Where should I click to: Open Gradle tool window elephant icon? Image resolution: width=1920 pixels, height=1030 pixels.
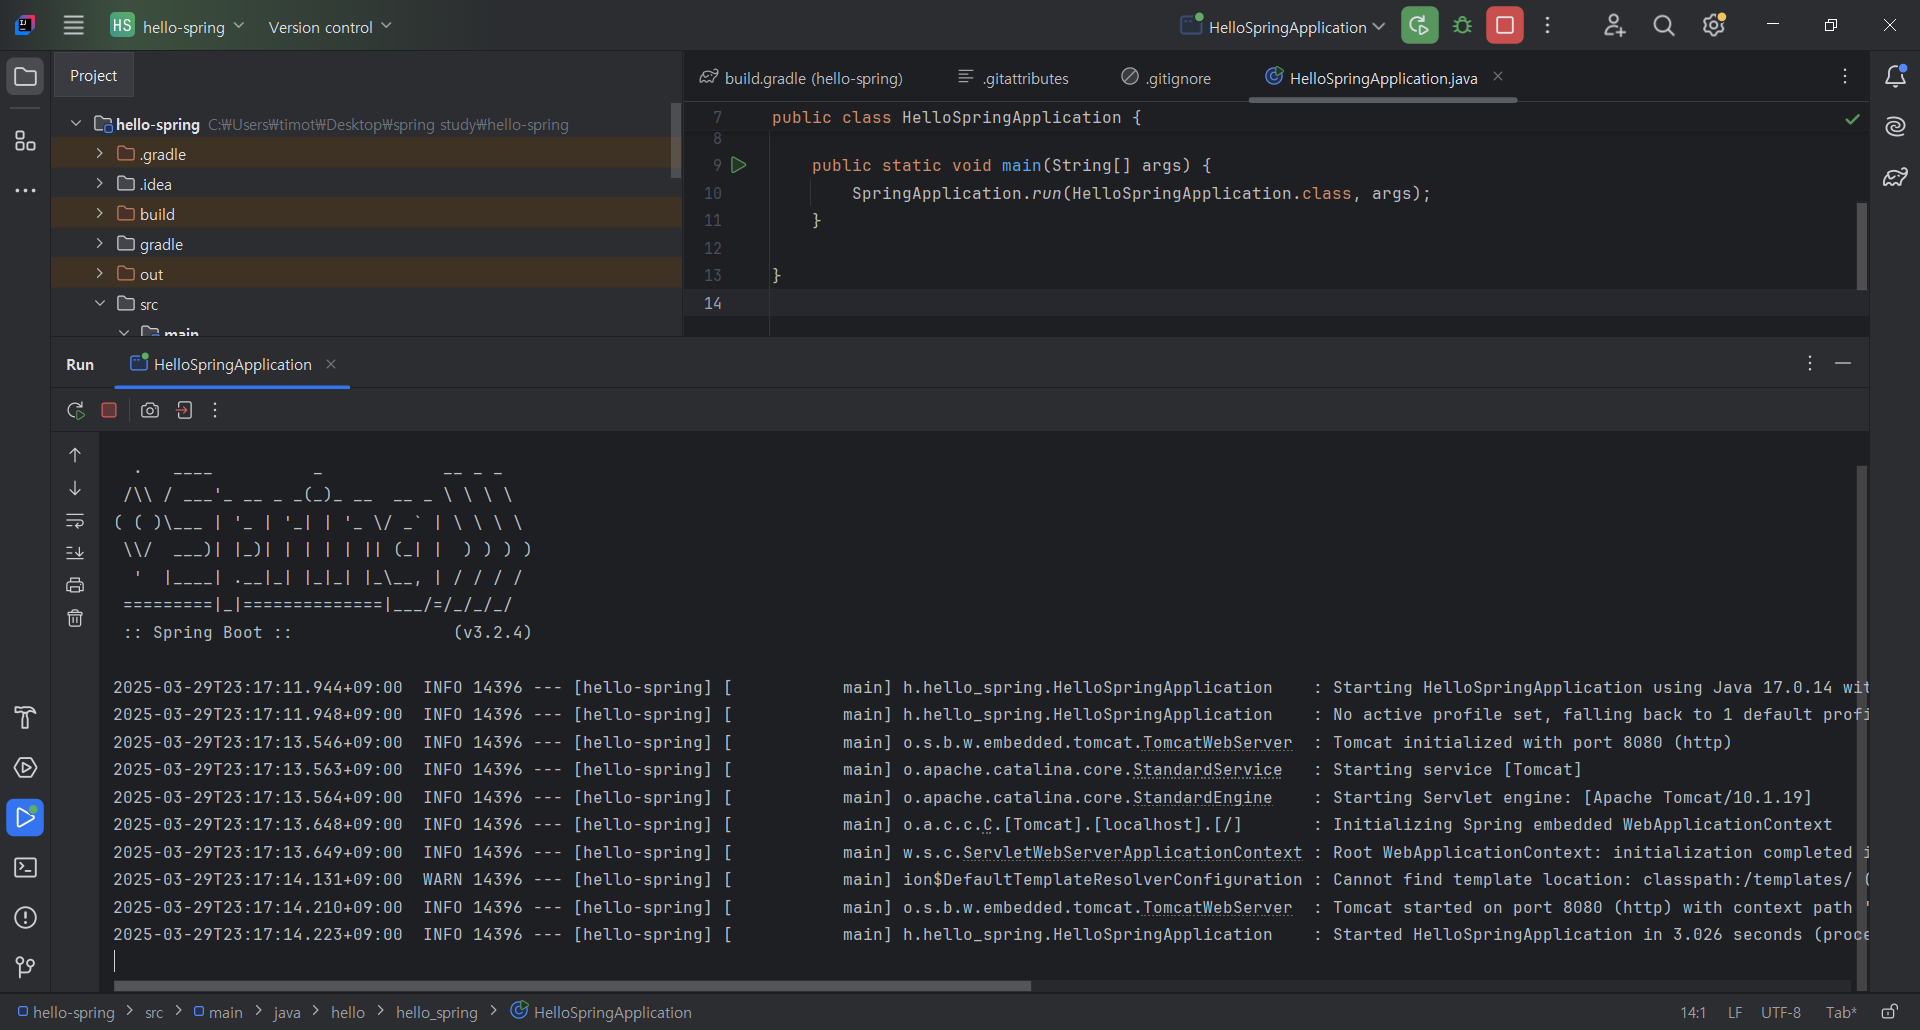tap(1895, 177)
